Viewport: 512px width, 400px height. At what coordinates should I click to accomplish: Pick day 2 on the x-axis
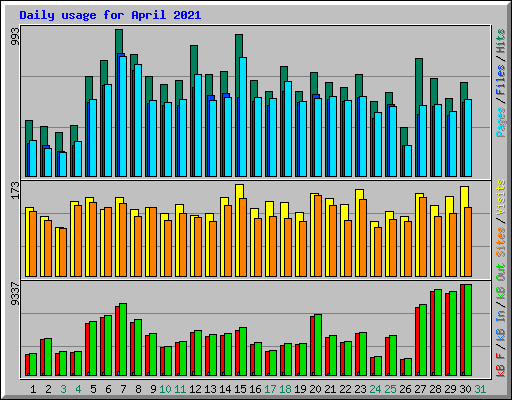pyautogui.click(x=48, y=389)
